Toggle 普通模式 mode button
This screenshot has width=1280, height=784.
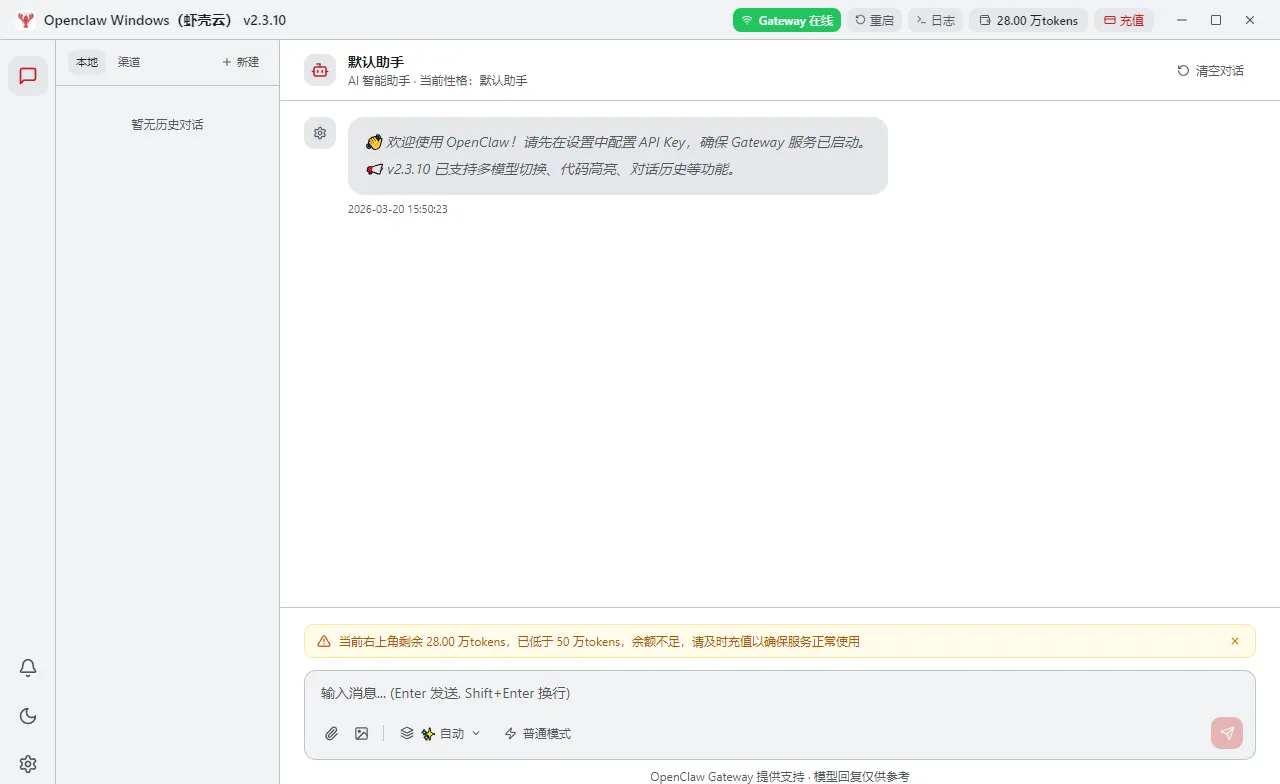coord(538,733)
